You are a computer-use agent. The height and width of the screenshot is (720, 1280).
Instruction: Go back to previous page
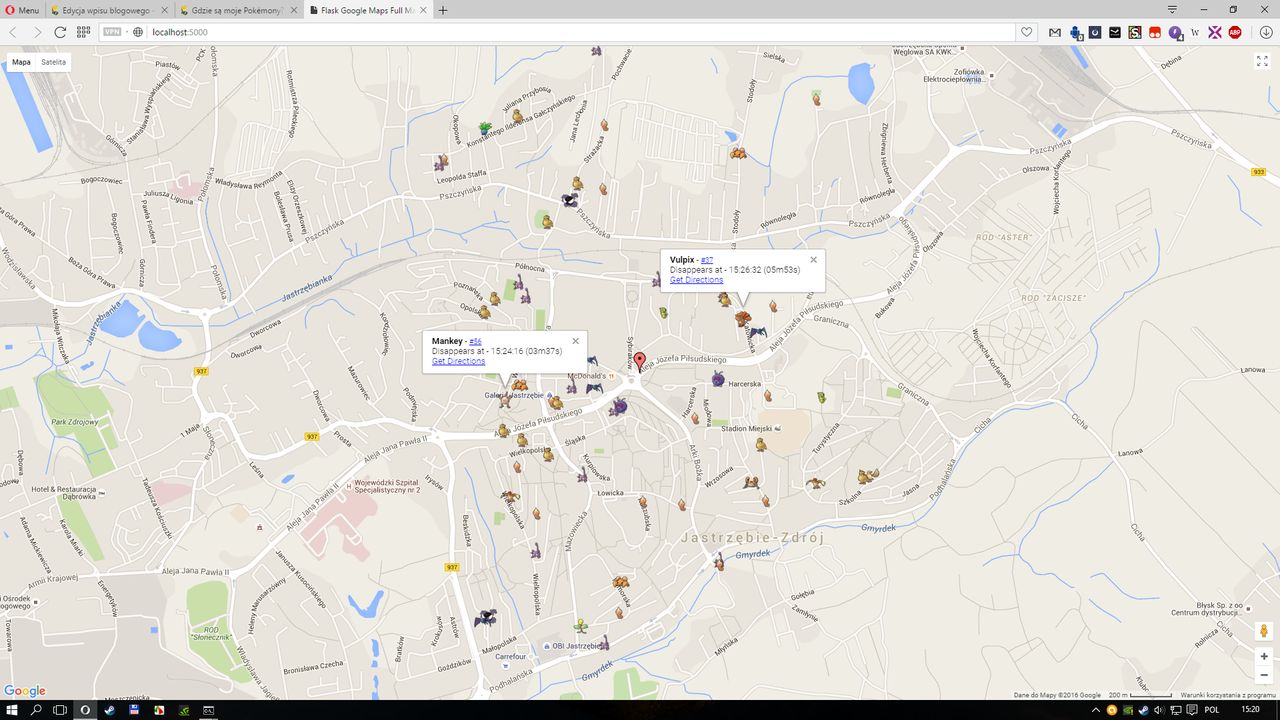[x=14, y=32]
